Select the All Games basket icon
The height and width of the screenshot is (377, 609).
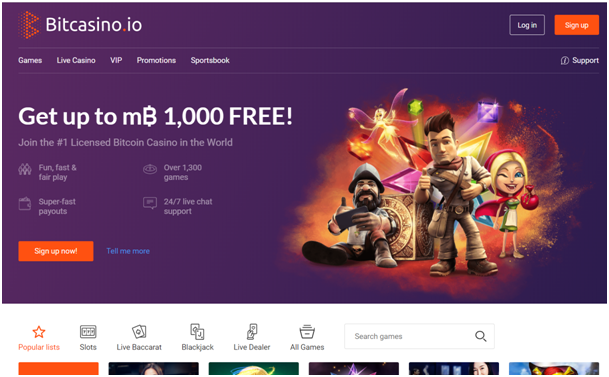pos(307,332)
